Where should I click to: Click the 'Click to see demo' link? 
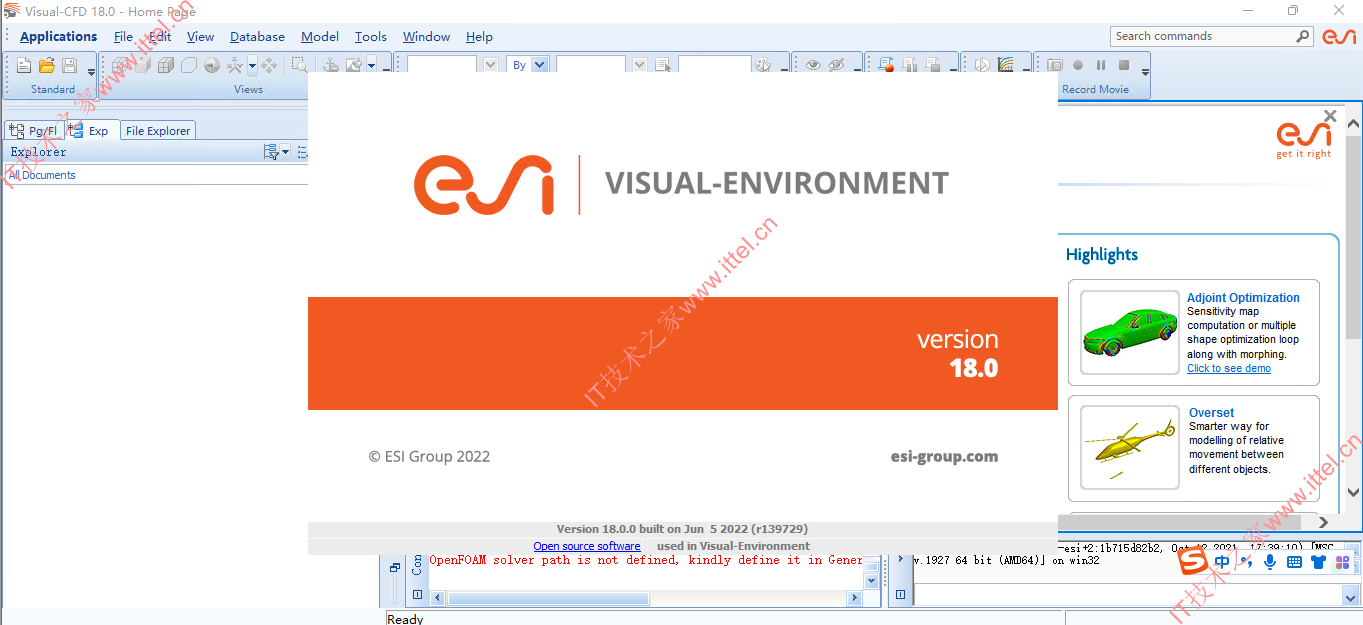pyautogui.click(x=1229, y=368)
